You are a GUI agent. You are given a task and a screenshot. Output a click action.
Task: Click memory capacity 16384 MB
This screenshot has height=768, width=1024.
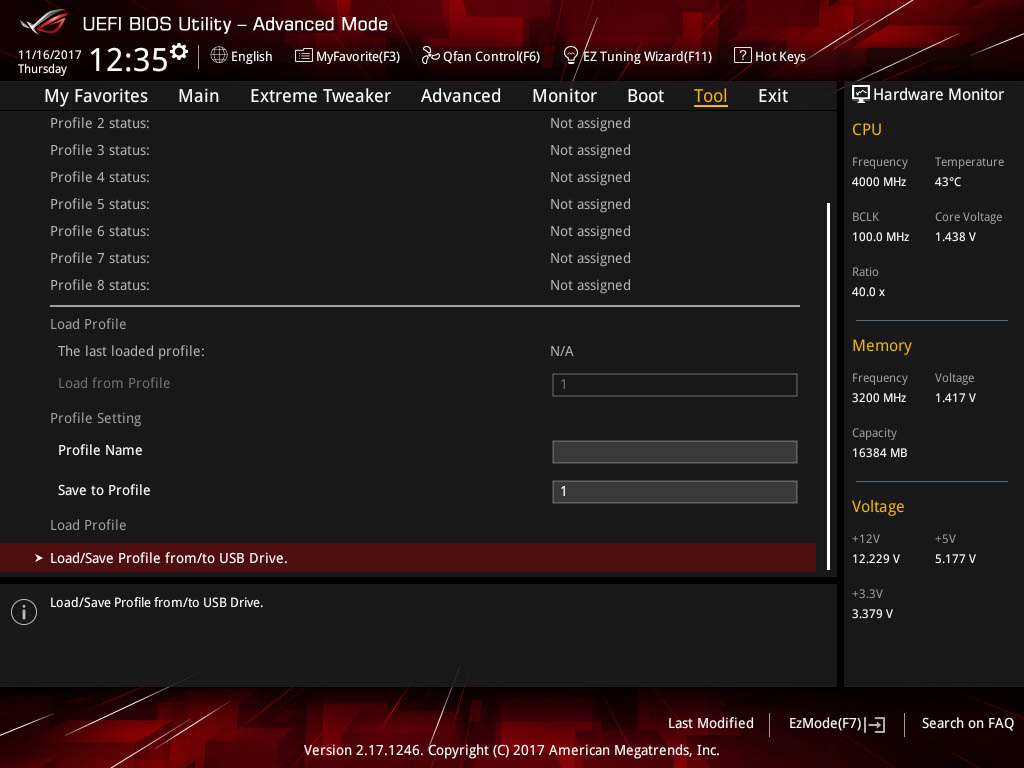pos(879,453)
